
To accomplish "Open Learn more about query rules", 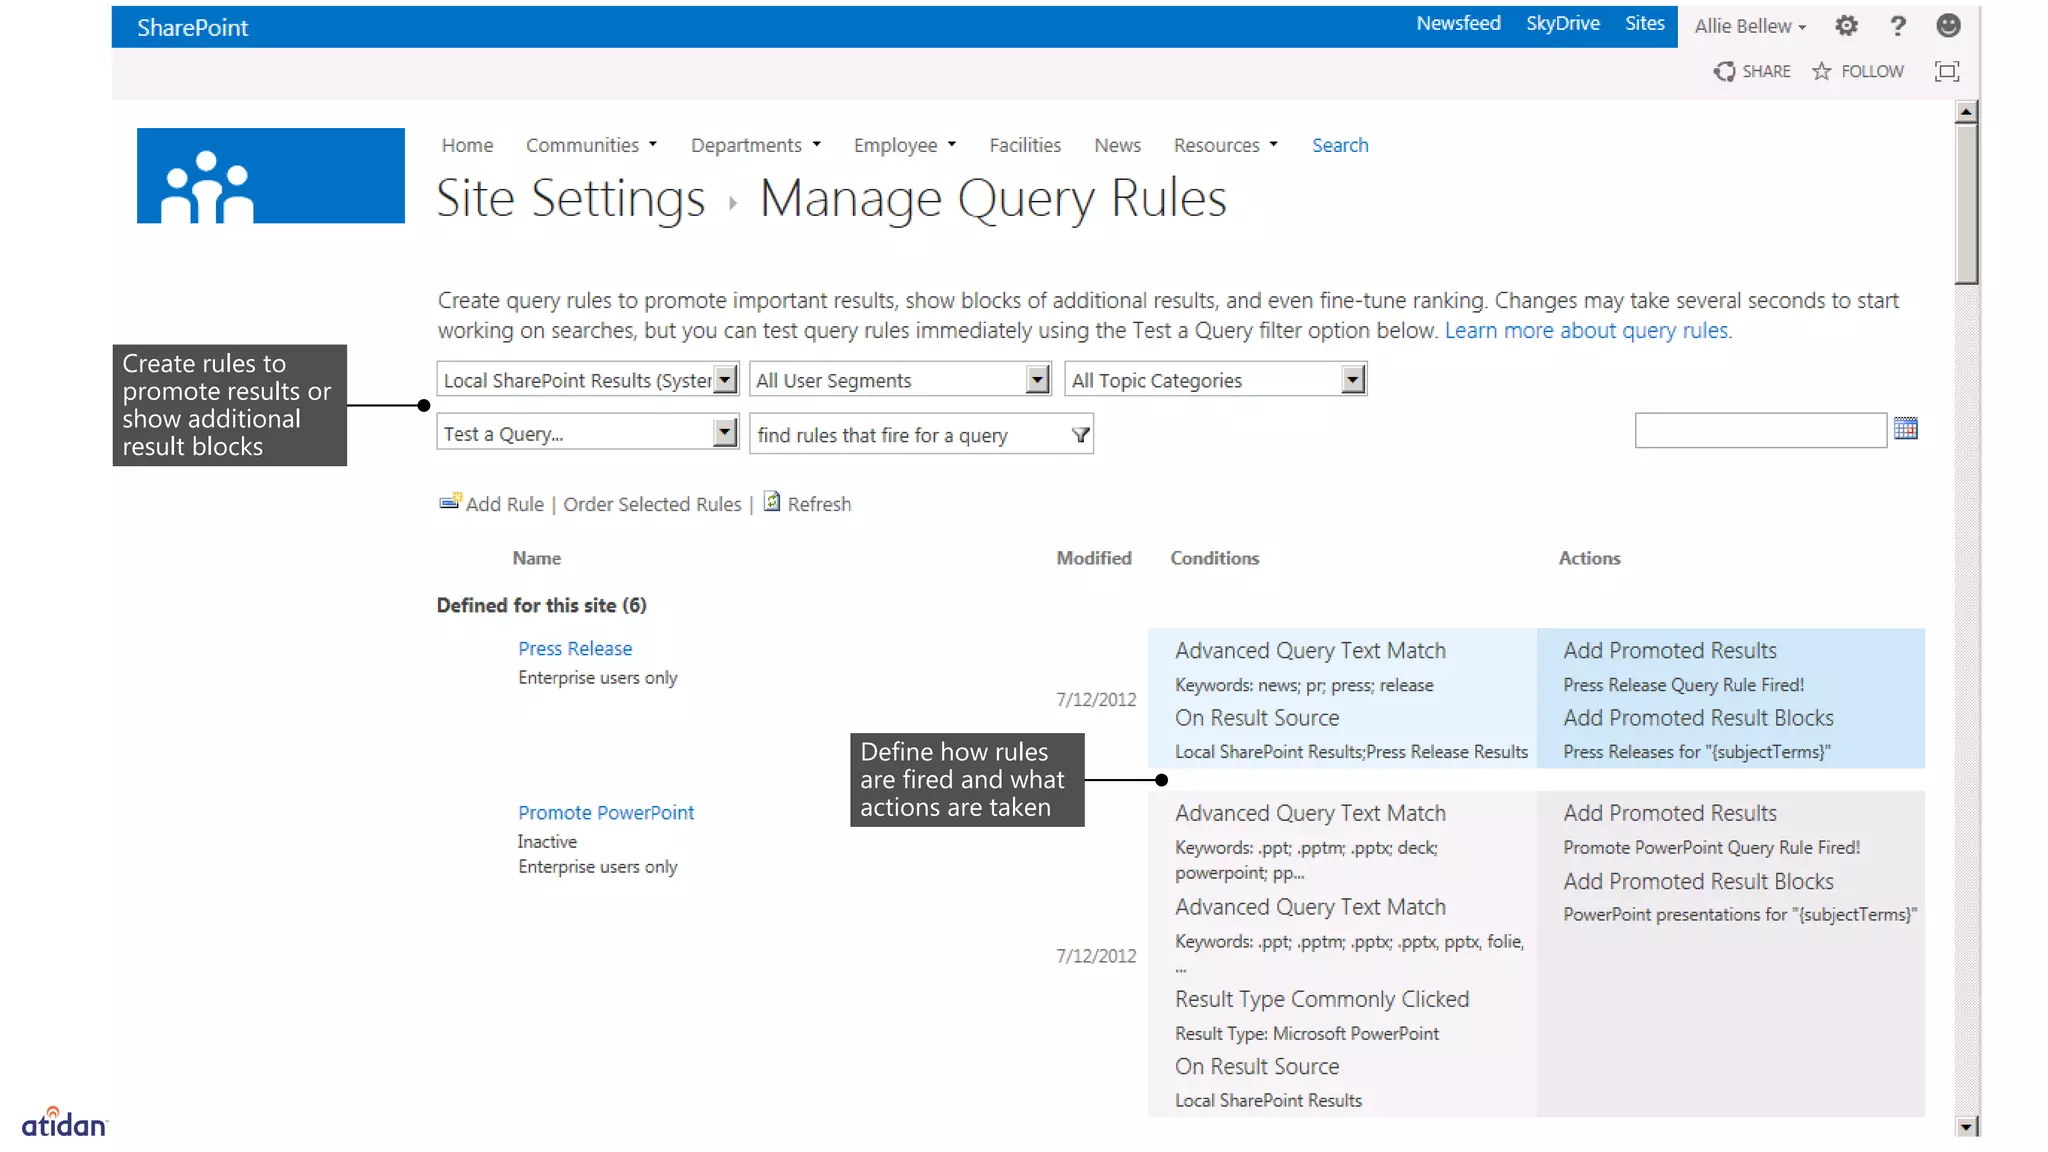I will 1586,331.
